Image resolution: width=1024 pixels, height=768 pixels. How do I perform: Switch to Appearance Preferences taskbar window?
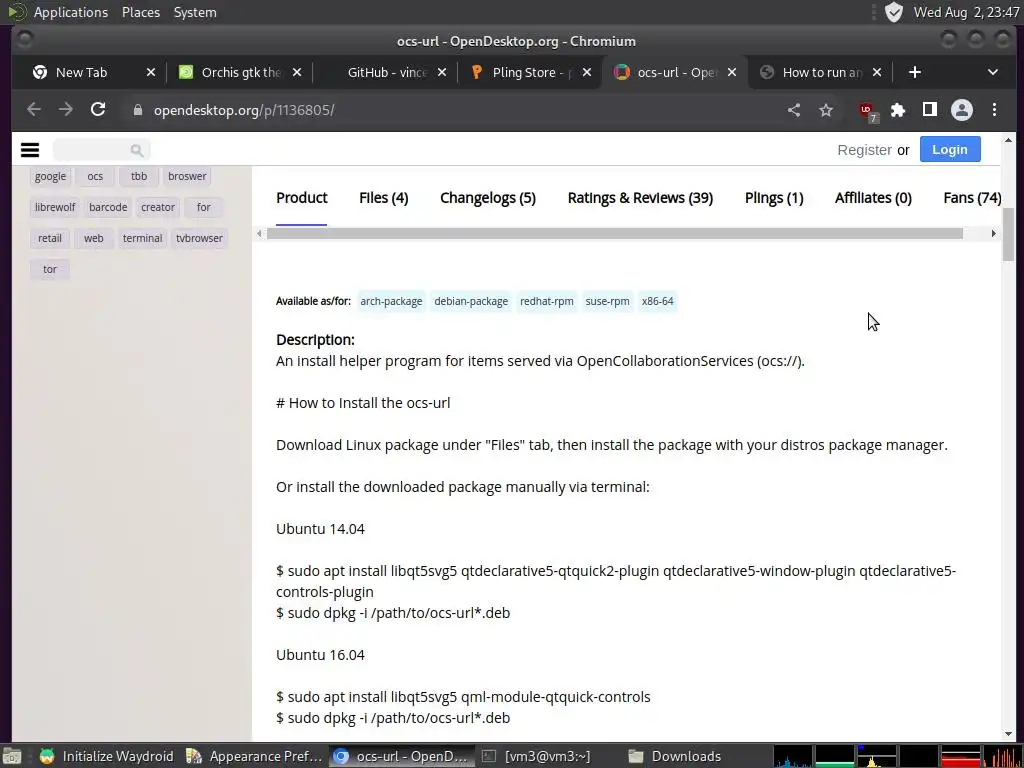tap(254, 756)
